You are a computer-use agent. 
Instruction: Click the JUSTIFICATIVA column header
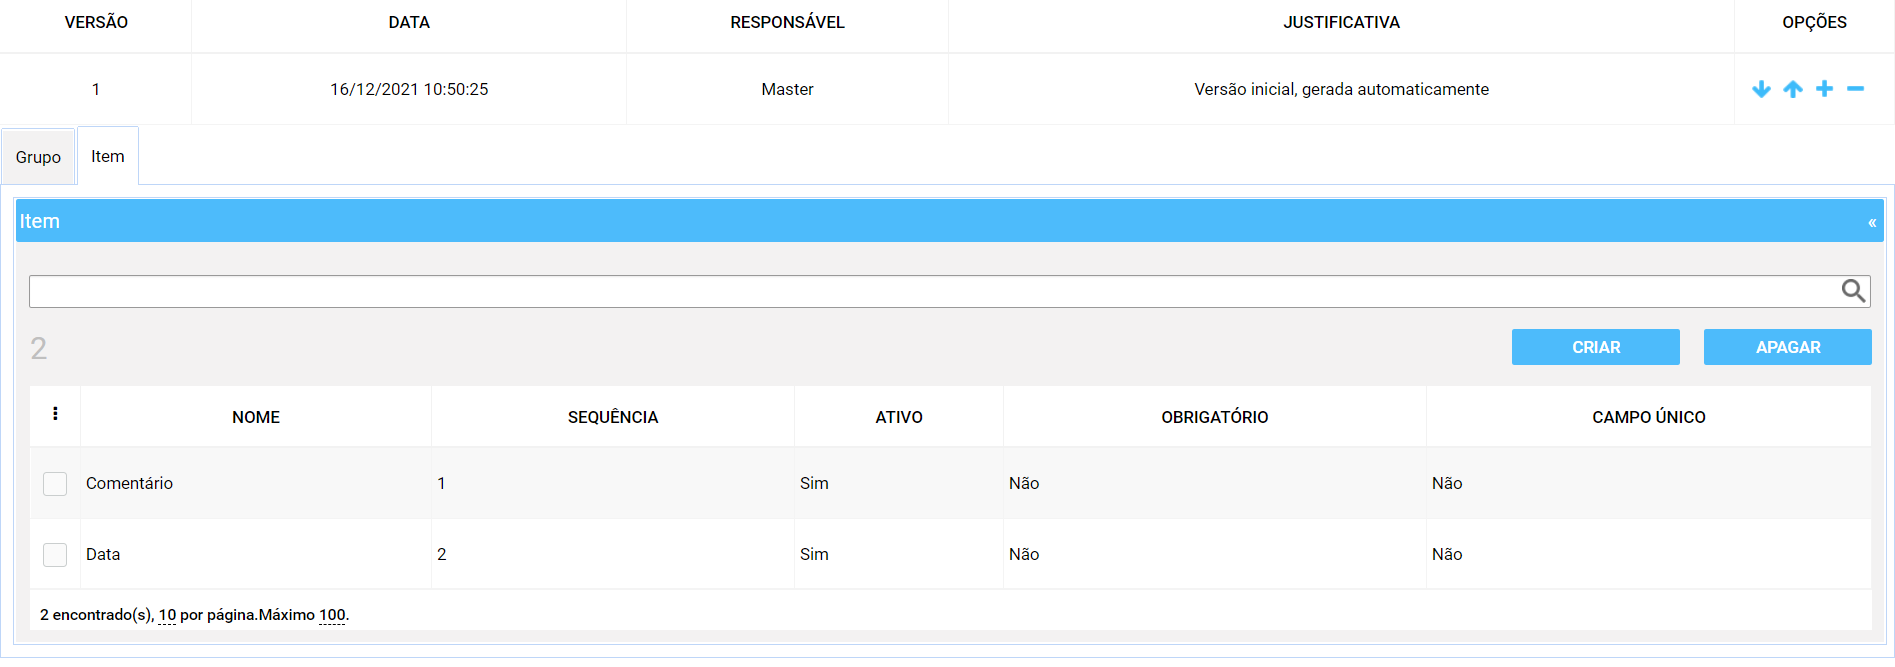pos(1341,22)
